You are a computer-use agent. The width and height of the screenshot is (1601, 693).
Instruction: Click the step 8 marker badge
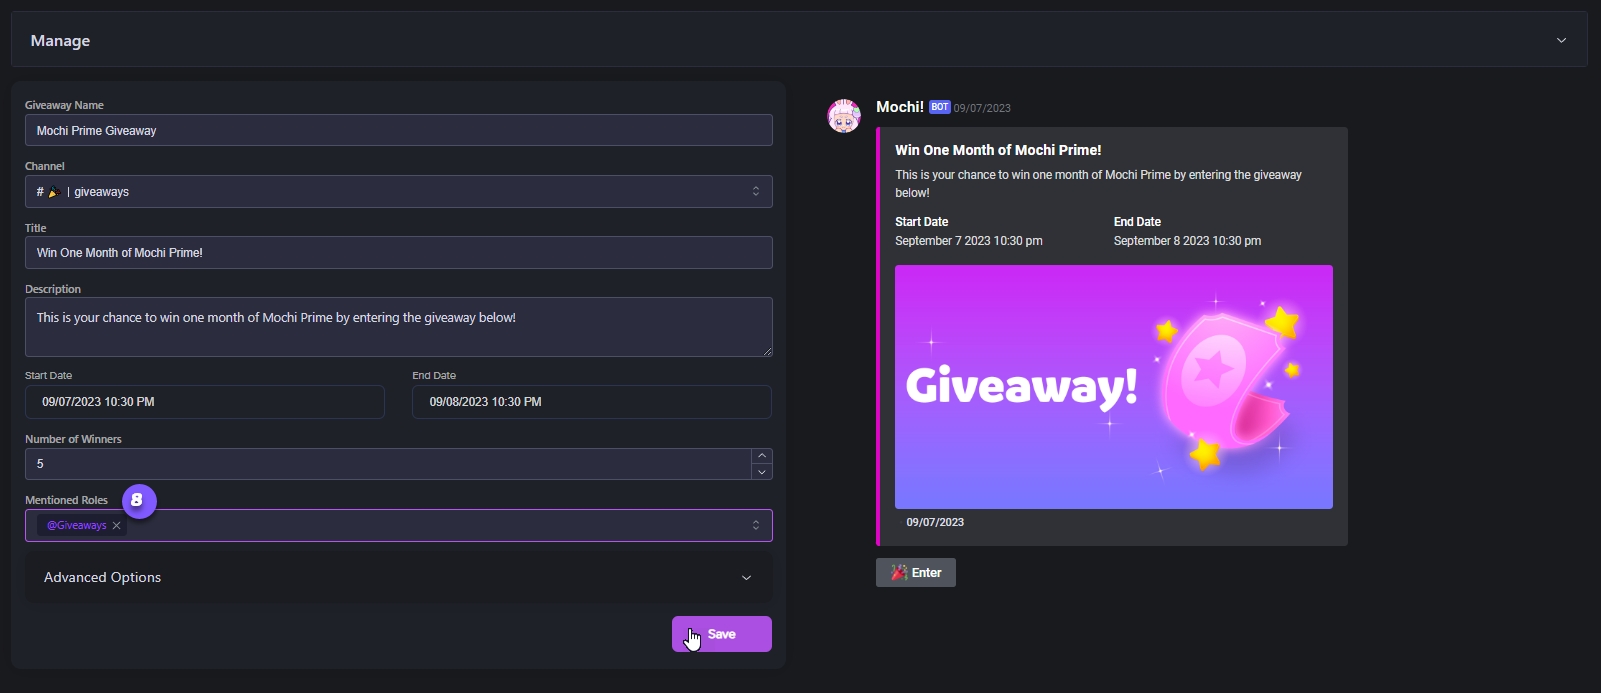click(x=139, y=500)
